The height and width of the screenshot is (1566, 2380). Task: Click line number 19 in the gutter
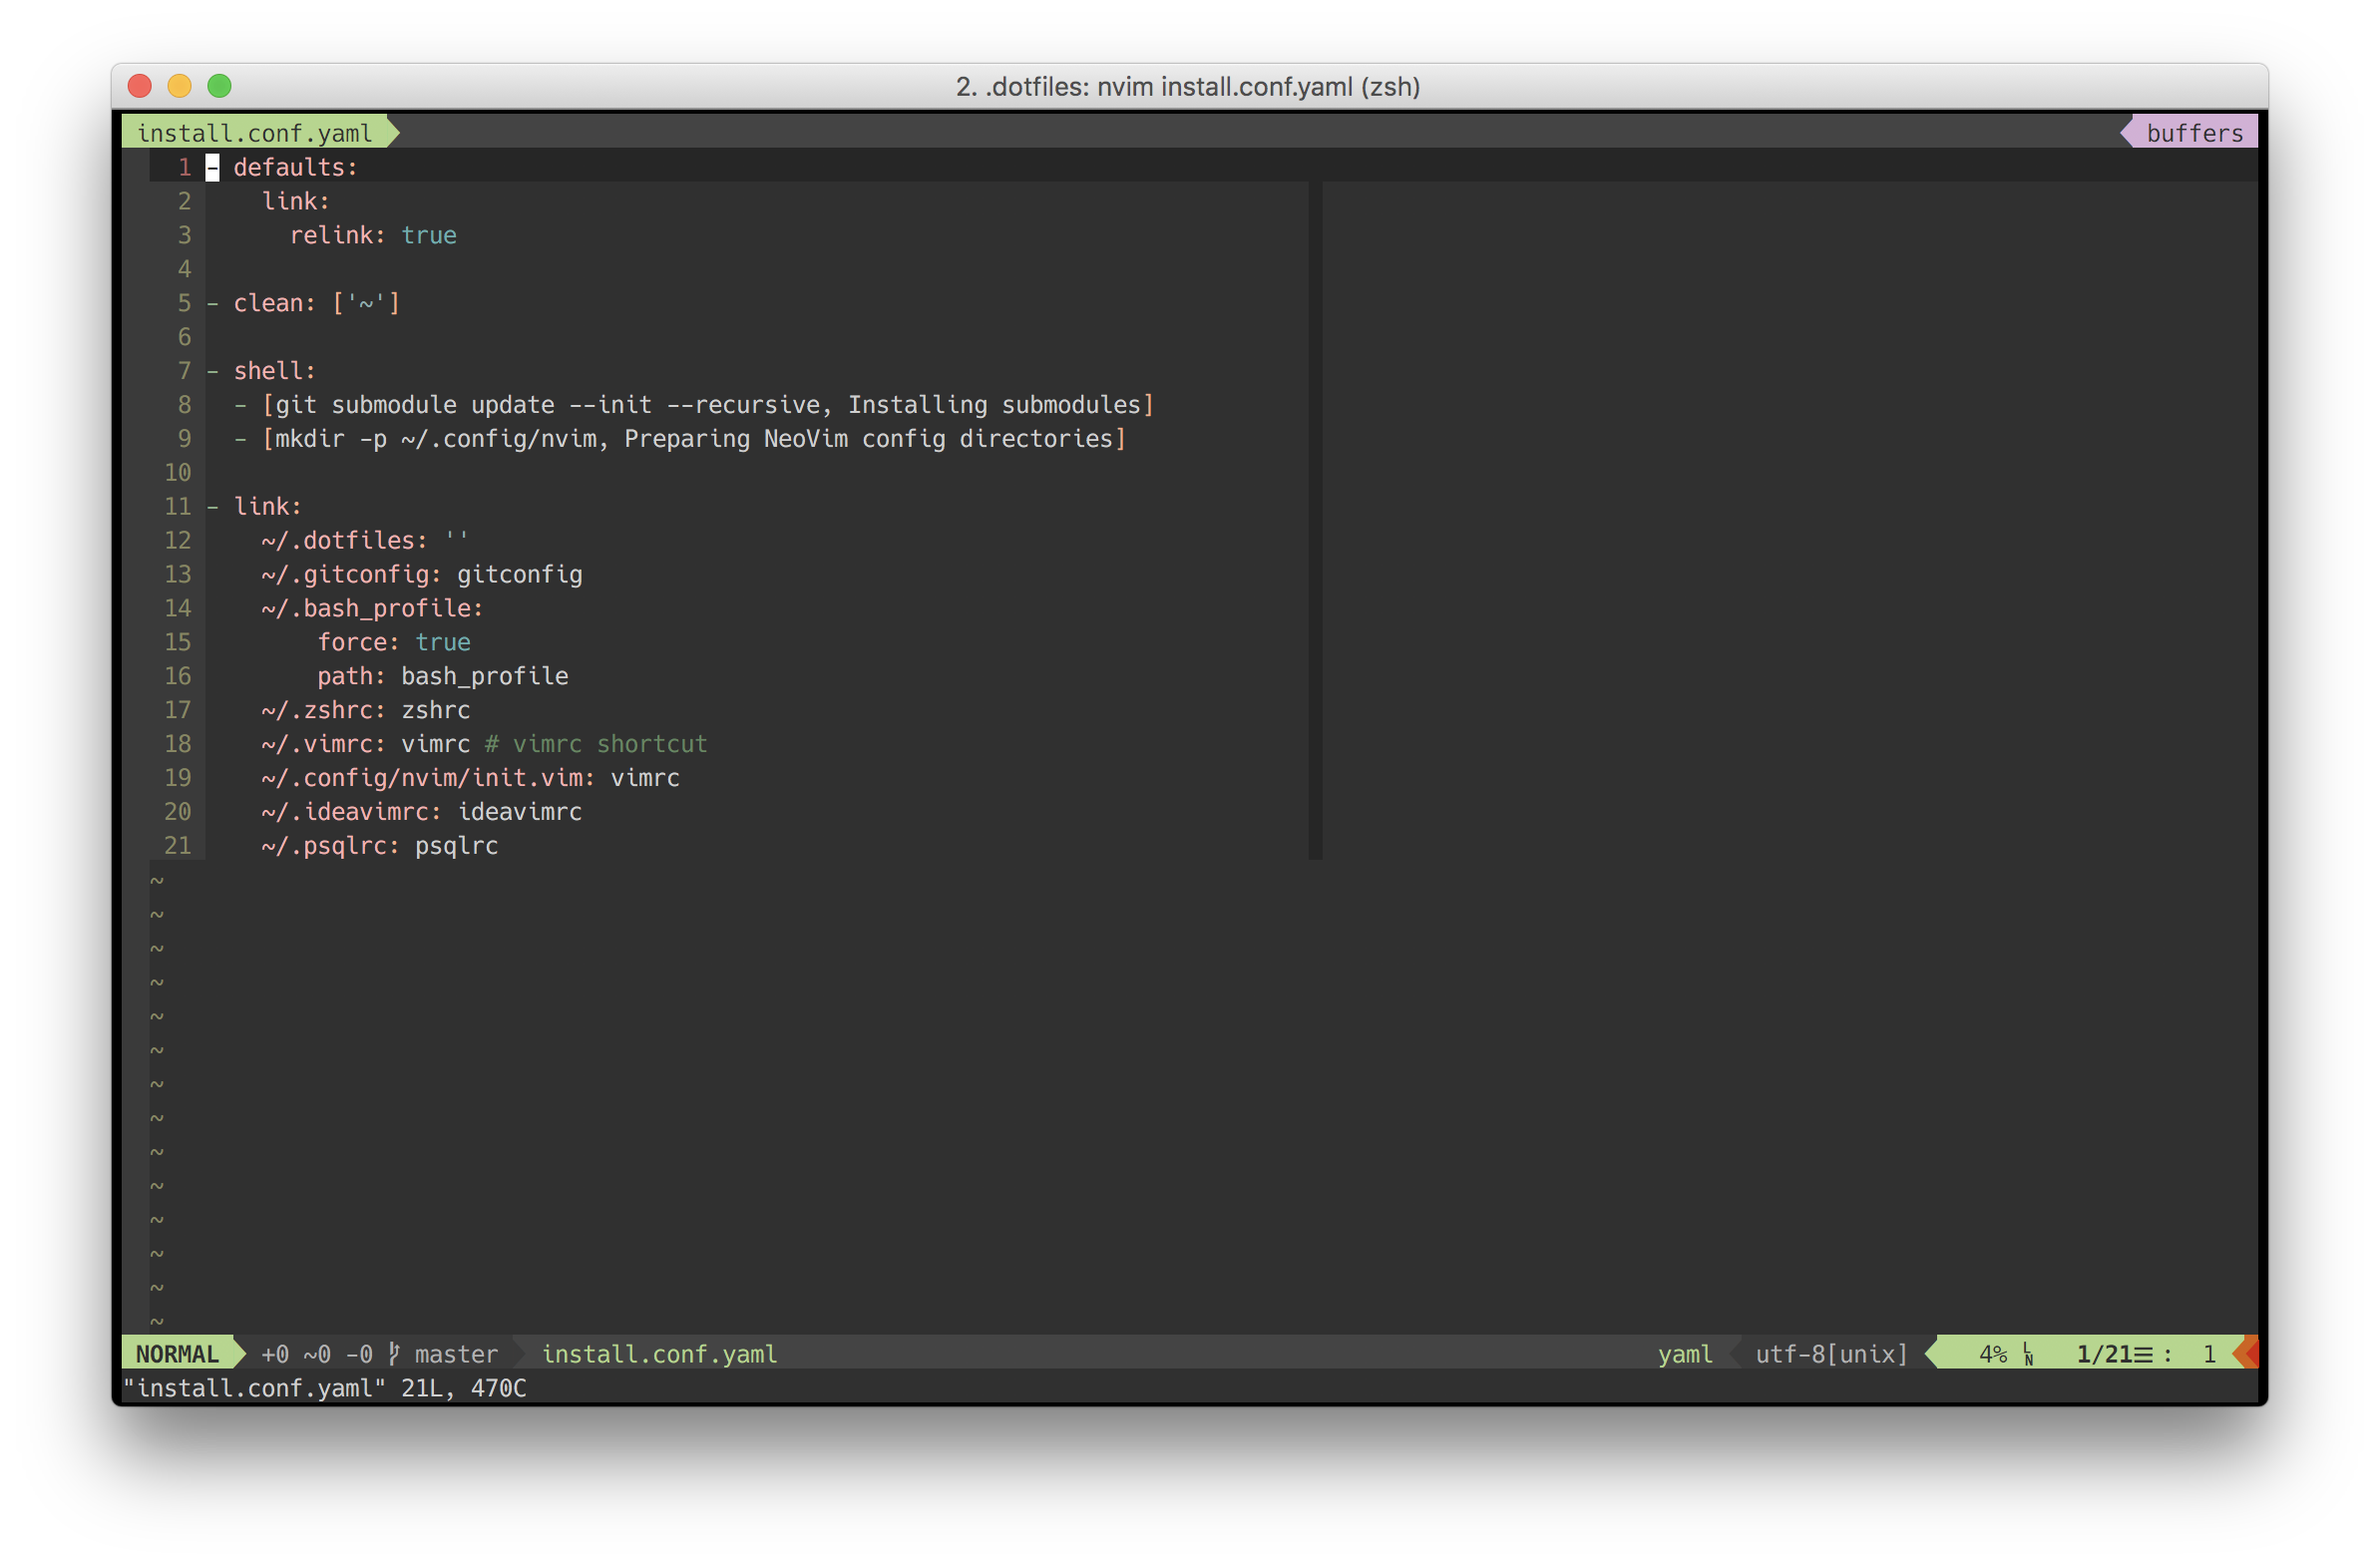(x=177, y=778)
